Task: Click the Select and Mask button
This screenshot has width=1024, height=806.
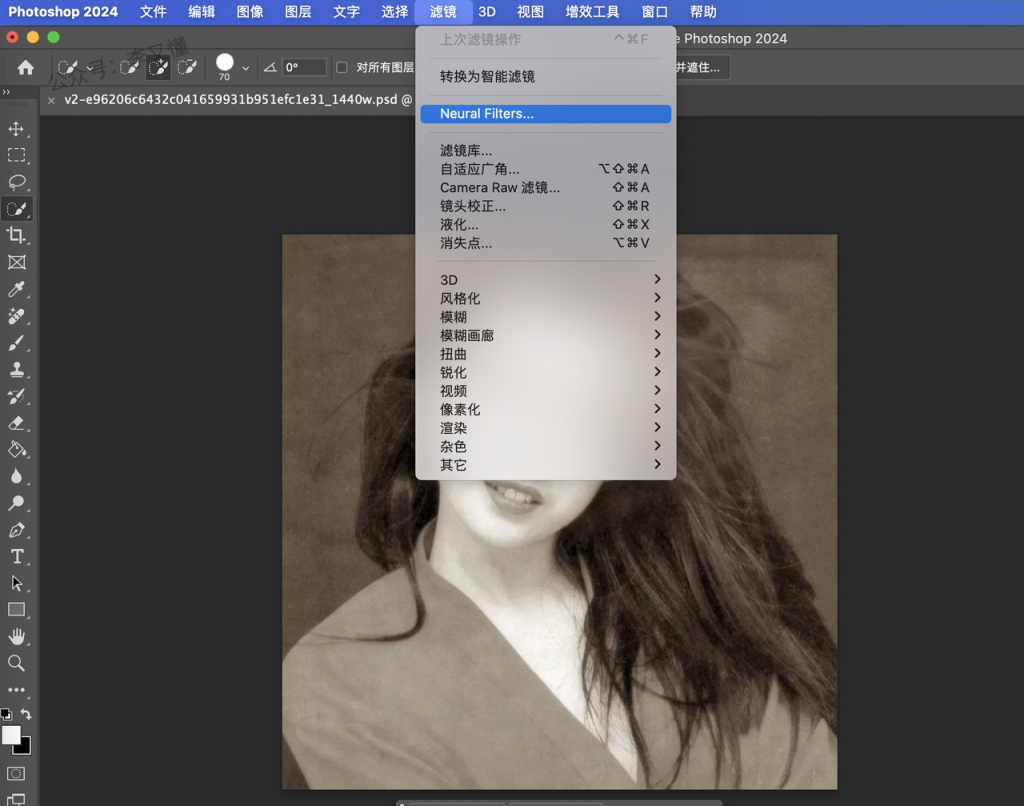Action: click(701, 67)
